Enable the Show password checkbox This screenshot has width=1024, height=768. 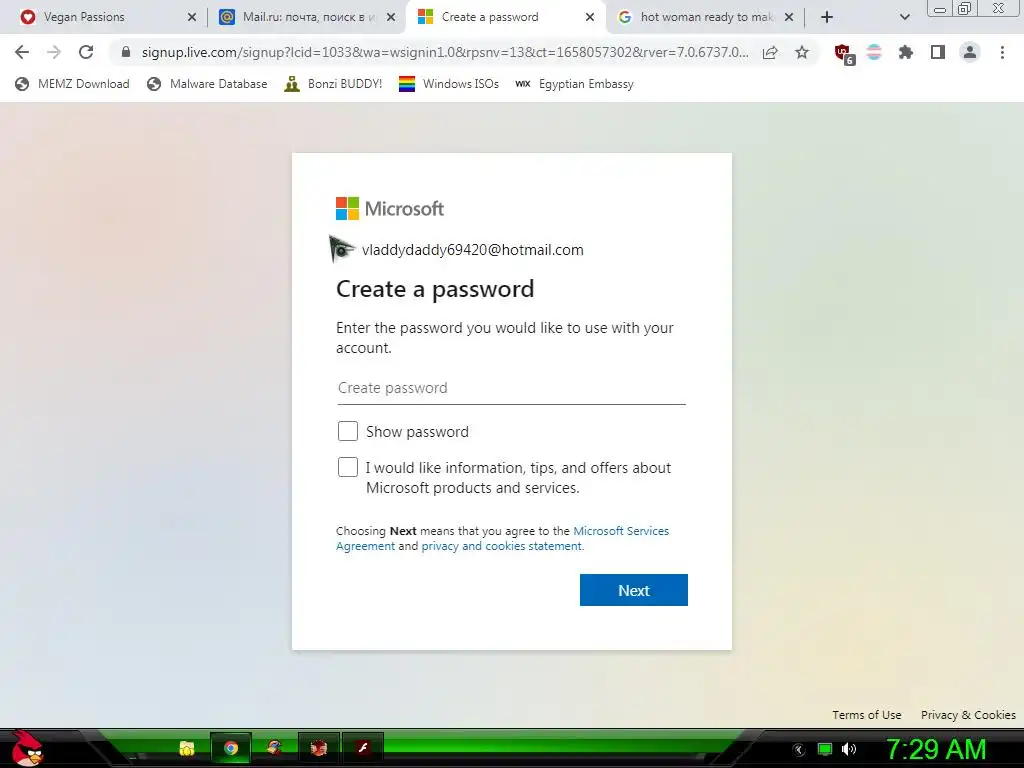[348, 431]
